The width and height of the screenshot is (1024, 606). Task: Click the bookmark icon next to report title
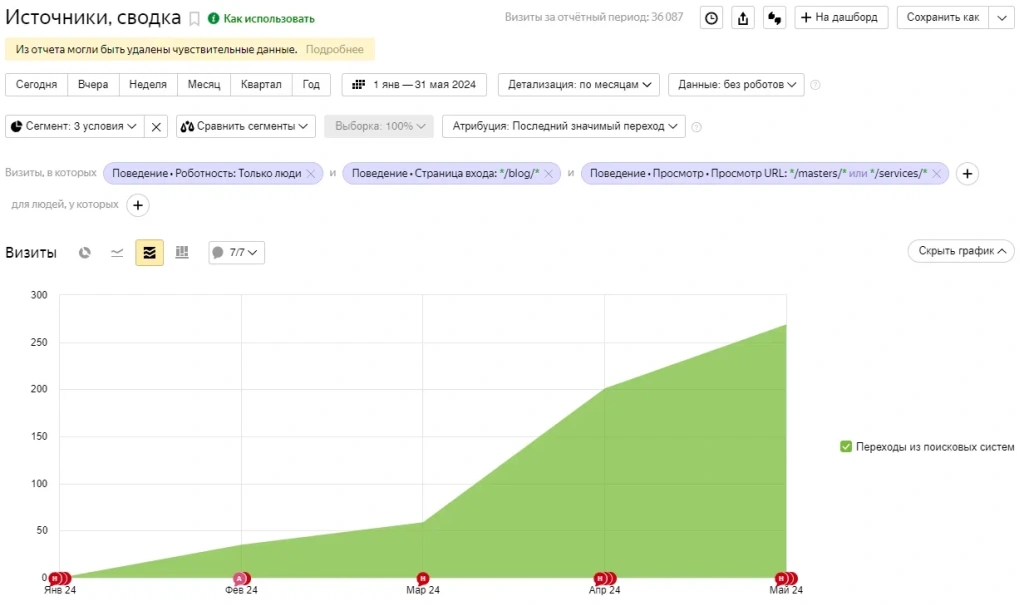[x=195, y=18]
